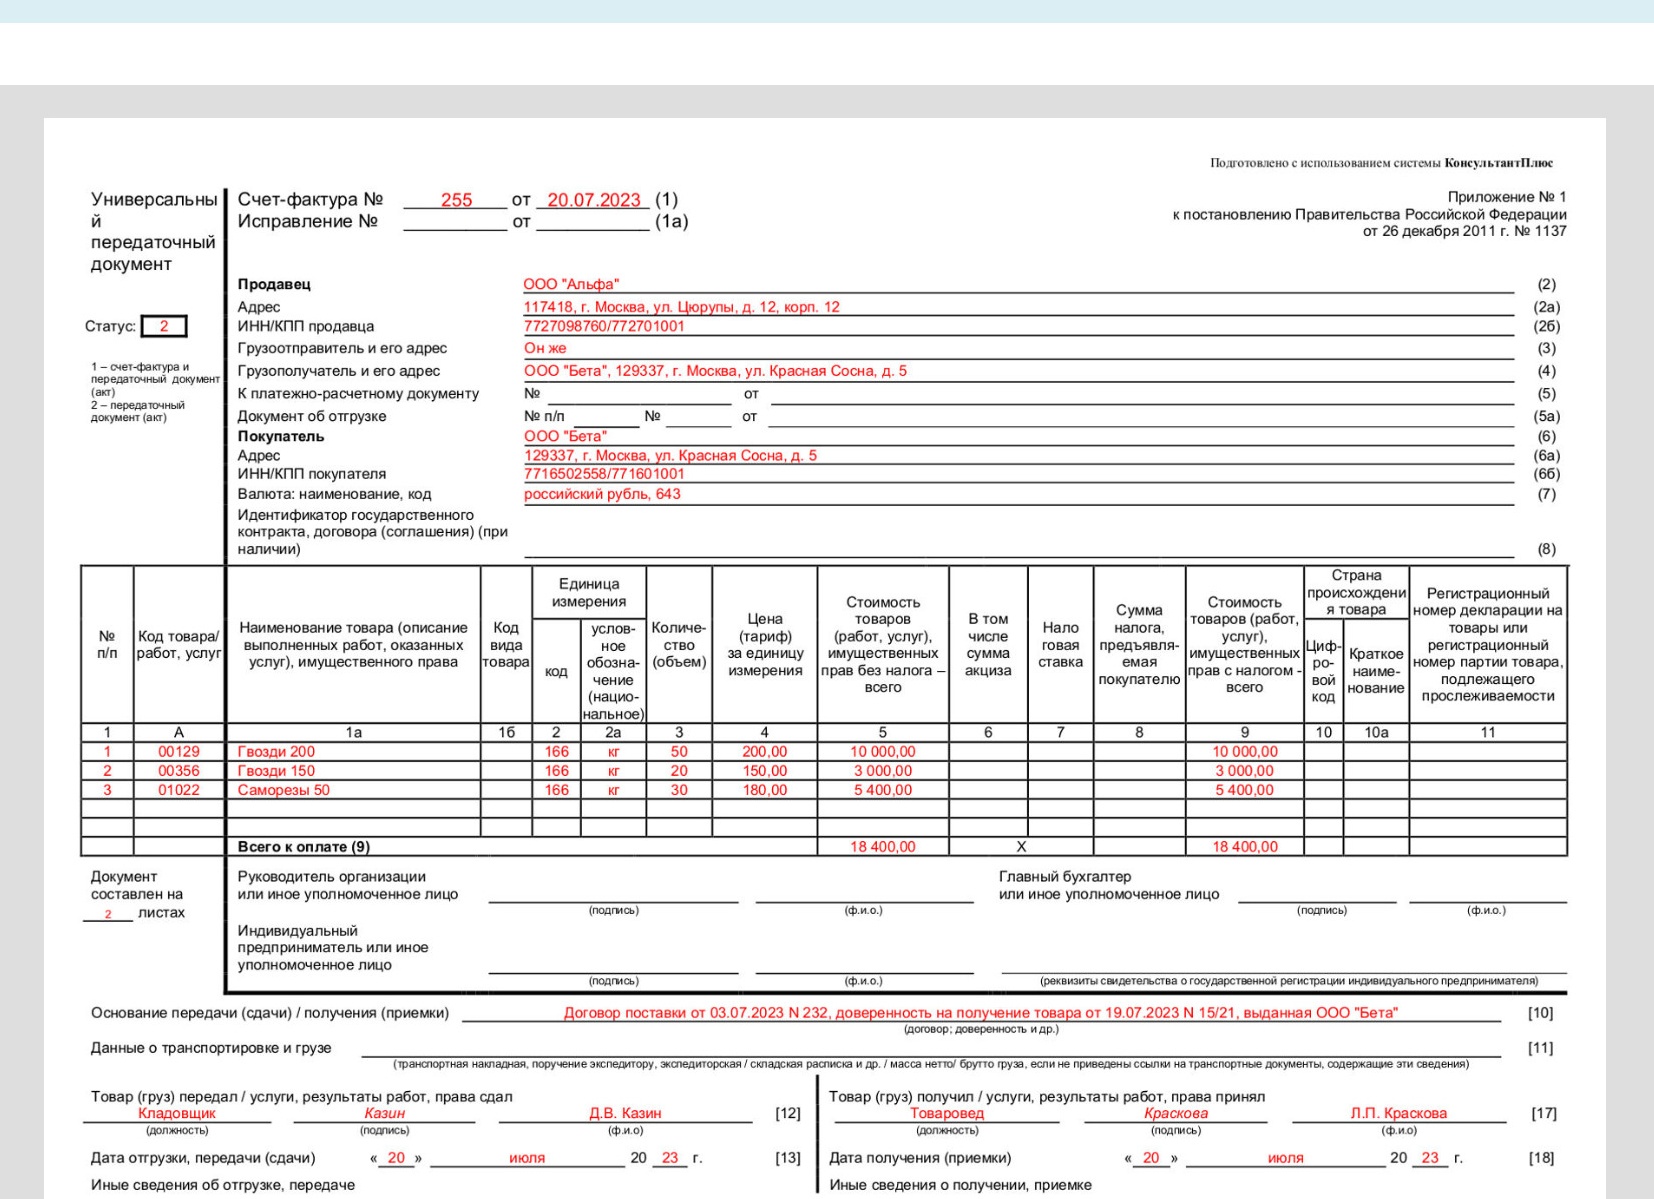Click the receiver position "Товаровед"
The width and height of the screenshot is (1654, 1199).
coord(946,1113)
